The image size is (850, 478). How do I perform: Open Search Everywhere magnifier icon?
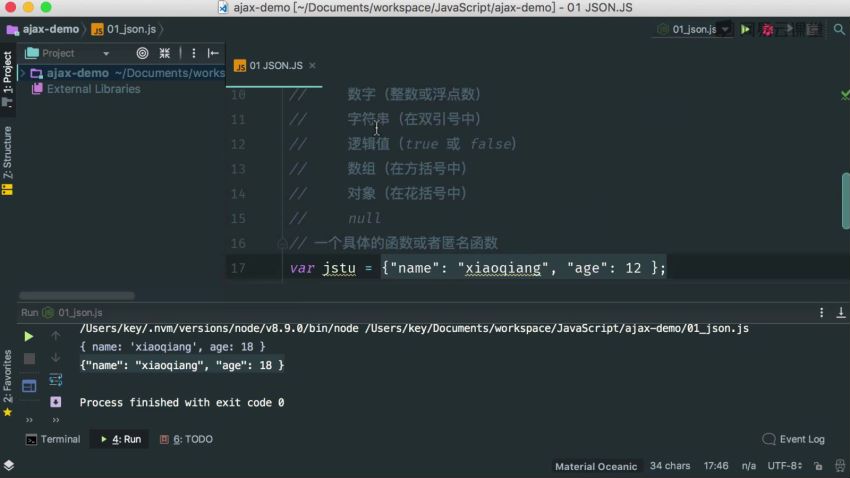click(x=839, y=30)
